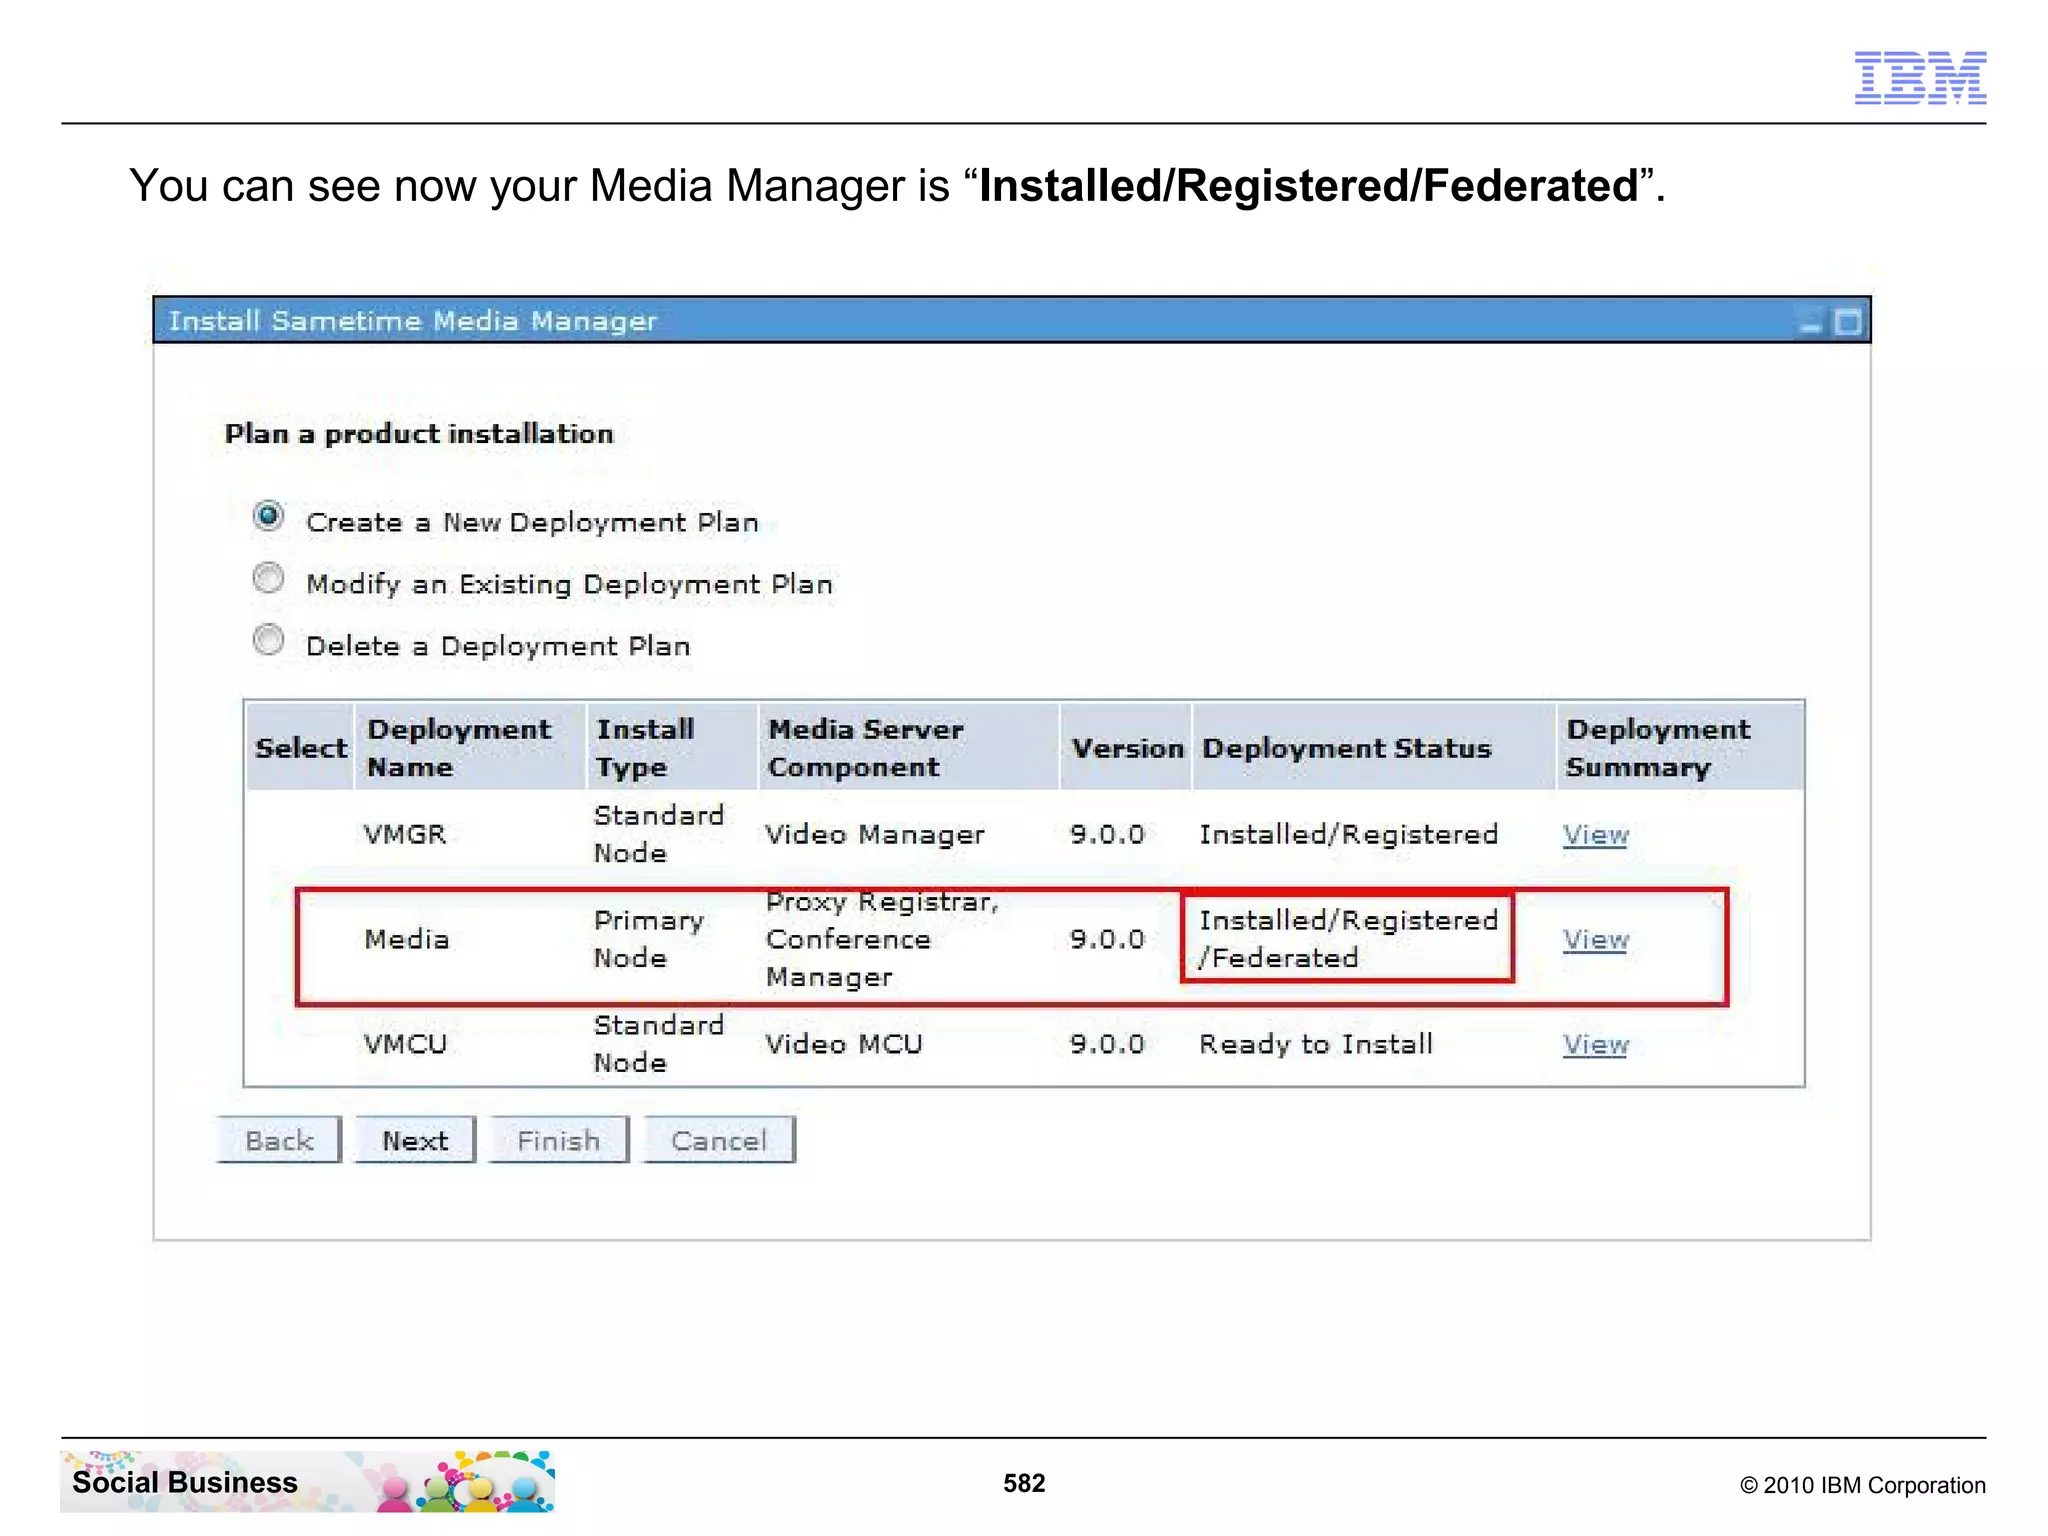Click Standard Node in the VMGR row
Viewport: 2048px width, 1536px height.
[658, 834]
